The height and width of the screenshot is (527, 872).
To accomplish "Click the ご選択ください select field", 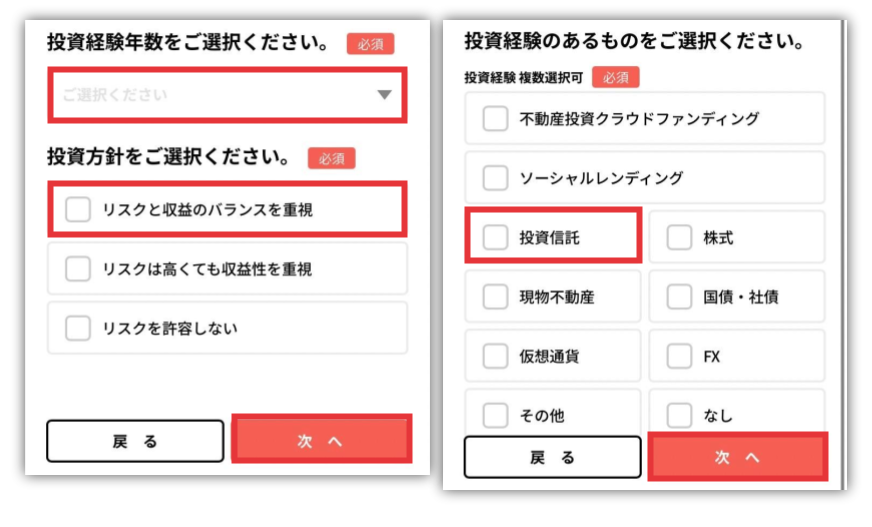I will (x=227, y=95).
